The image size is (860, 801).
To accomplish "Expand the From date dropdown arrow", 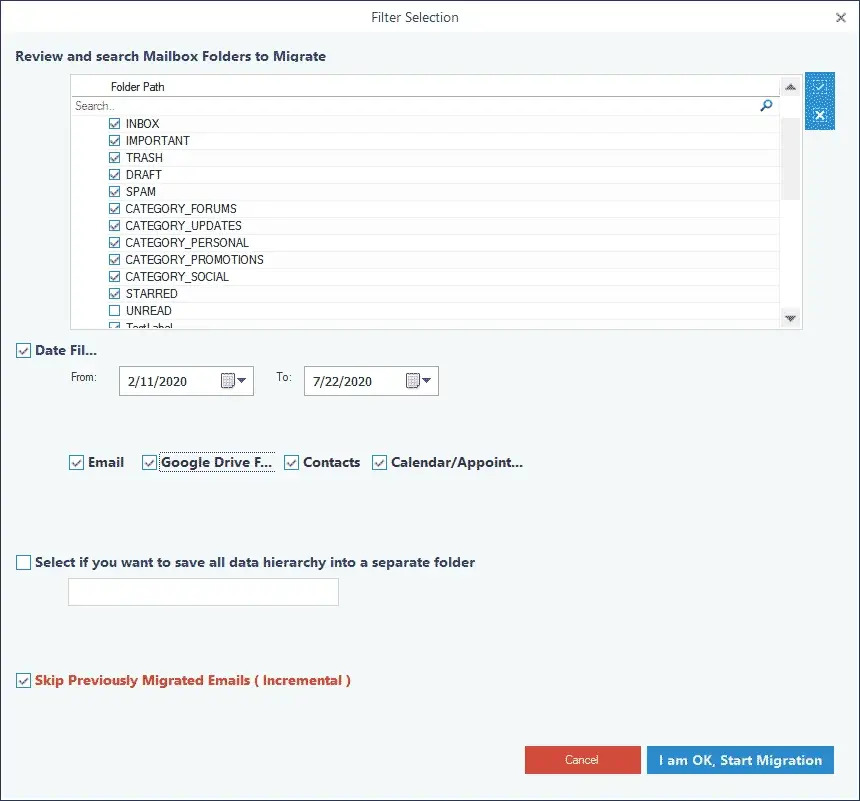I will tap(243, 380).
